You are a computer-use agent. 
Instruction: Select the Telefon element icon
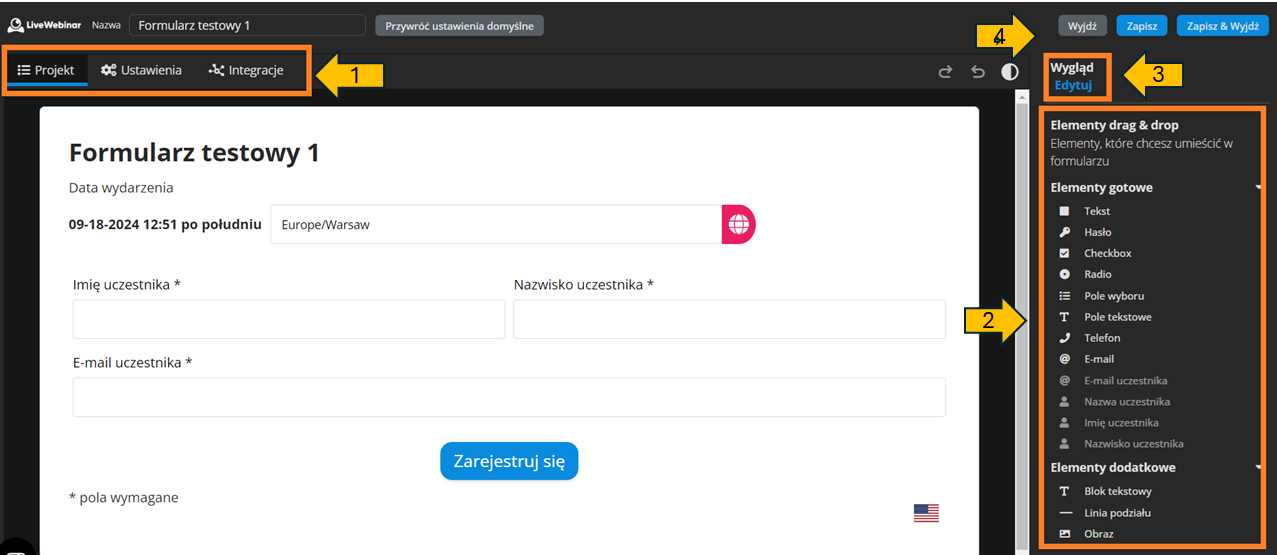(x=1064, y=338)
